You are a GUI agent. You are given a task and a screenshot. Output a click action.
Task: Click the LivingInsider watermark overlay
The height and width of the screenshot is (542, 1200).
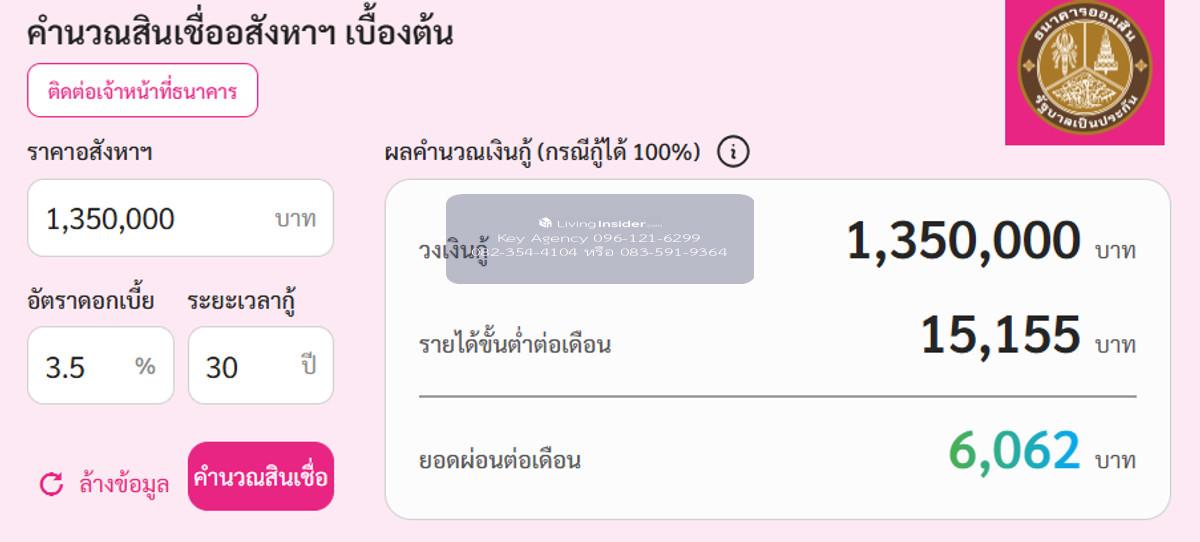tap(600, 239)
